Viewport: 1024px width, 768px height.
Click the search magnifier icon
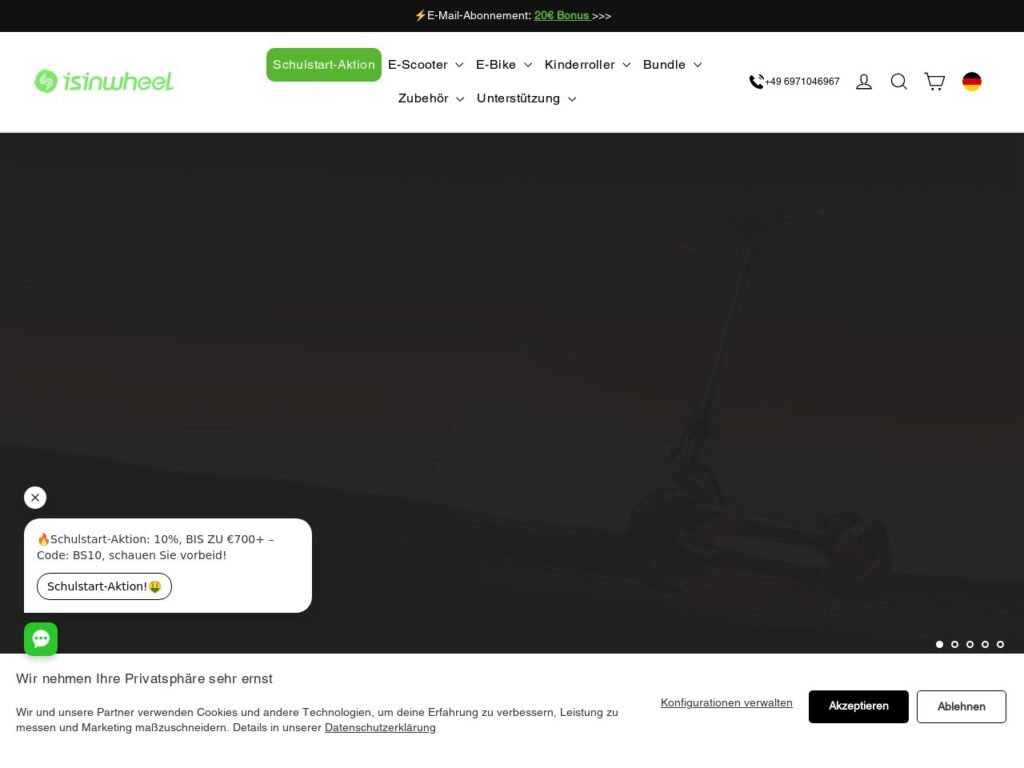click(899, 82)
